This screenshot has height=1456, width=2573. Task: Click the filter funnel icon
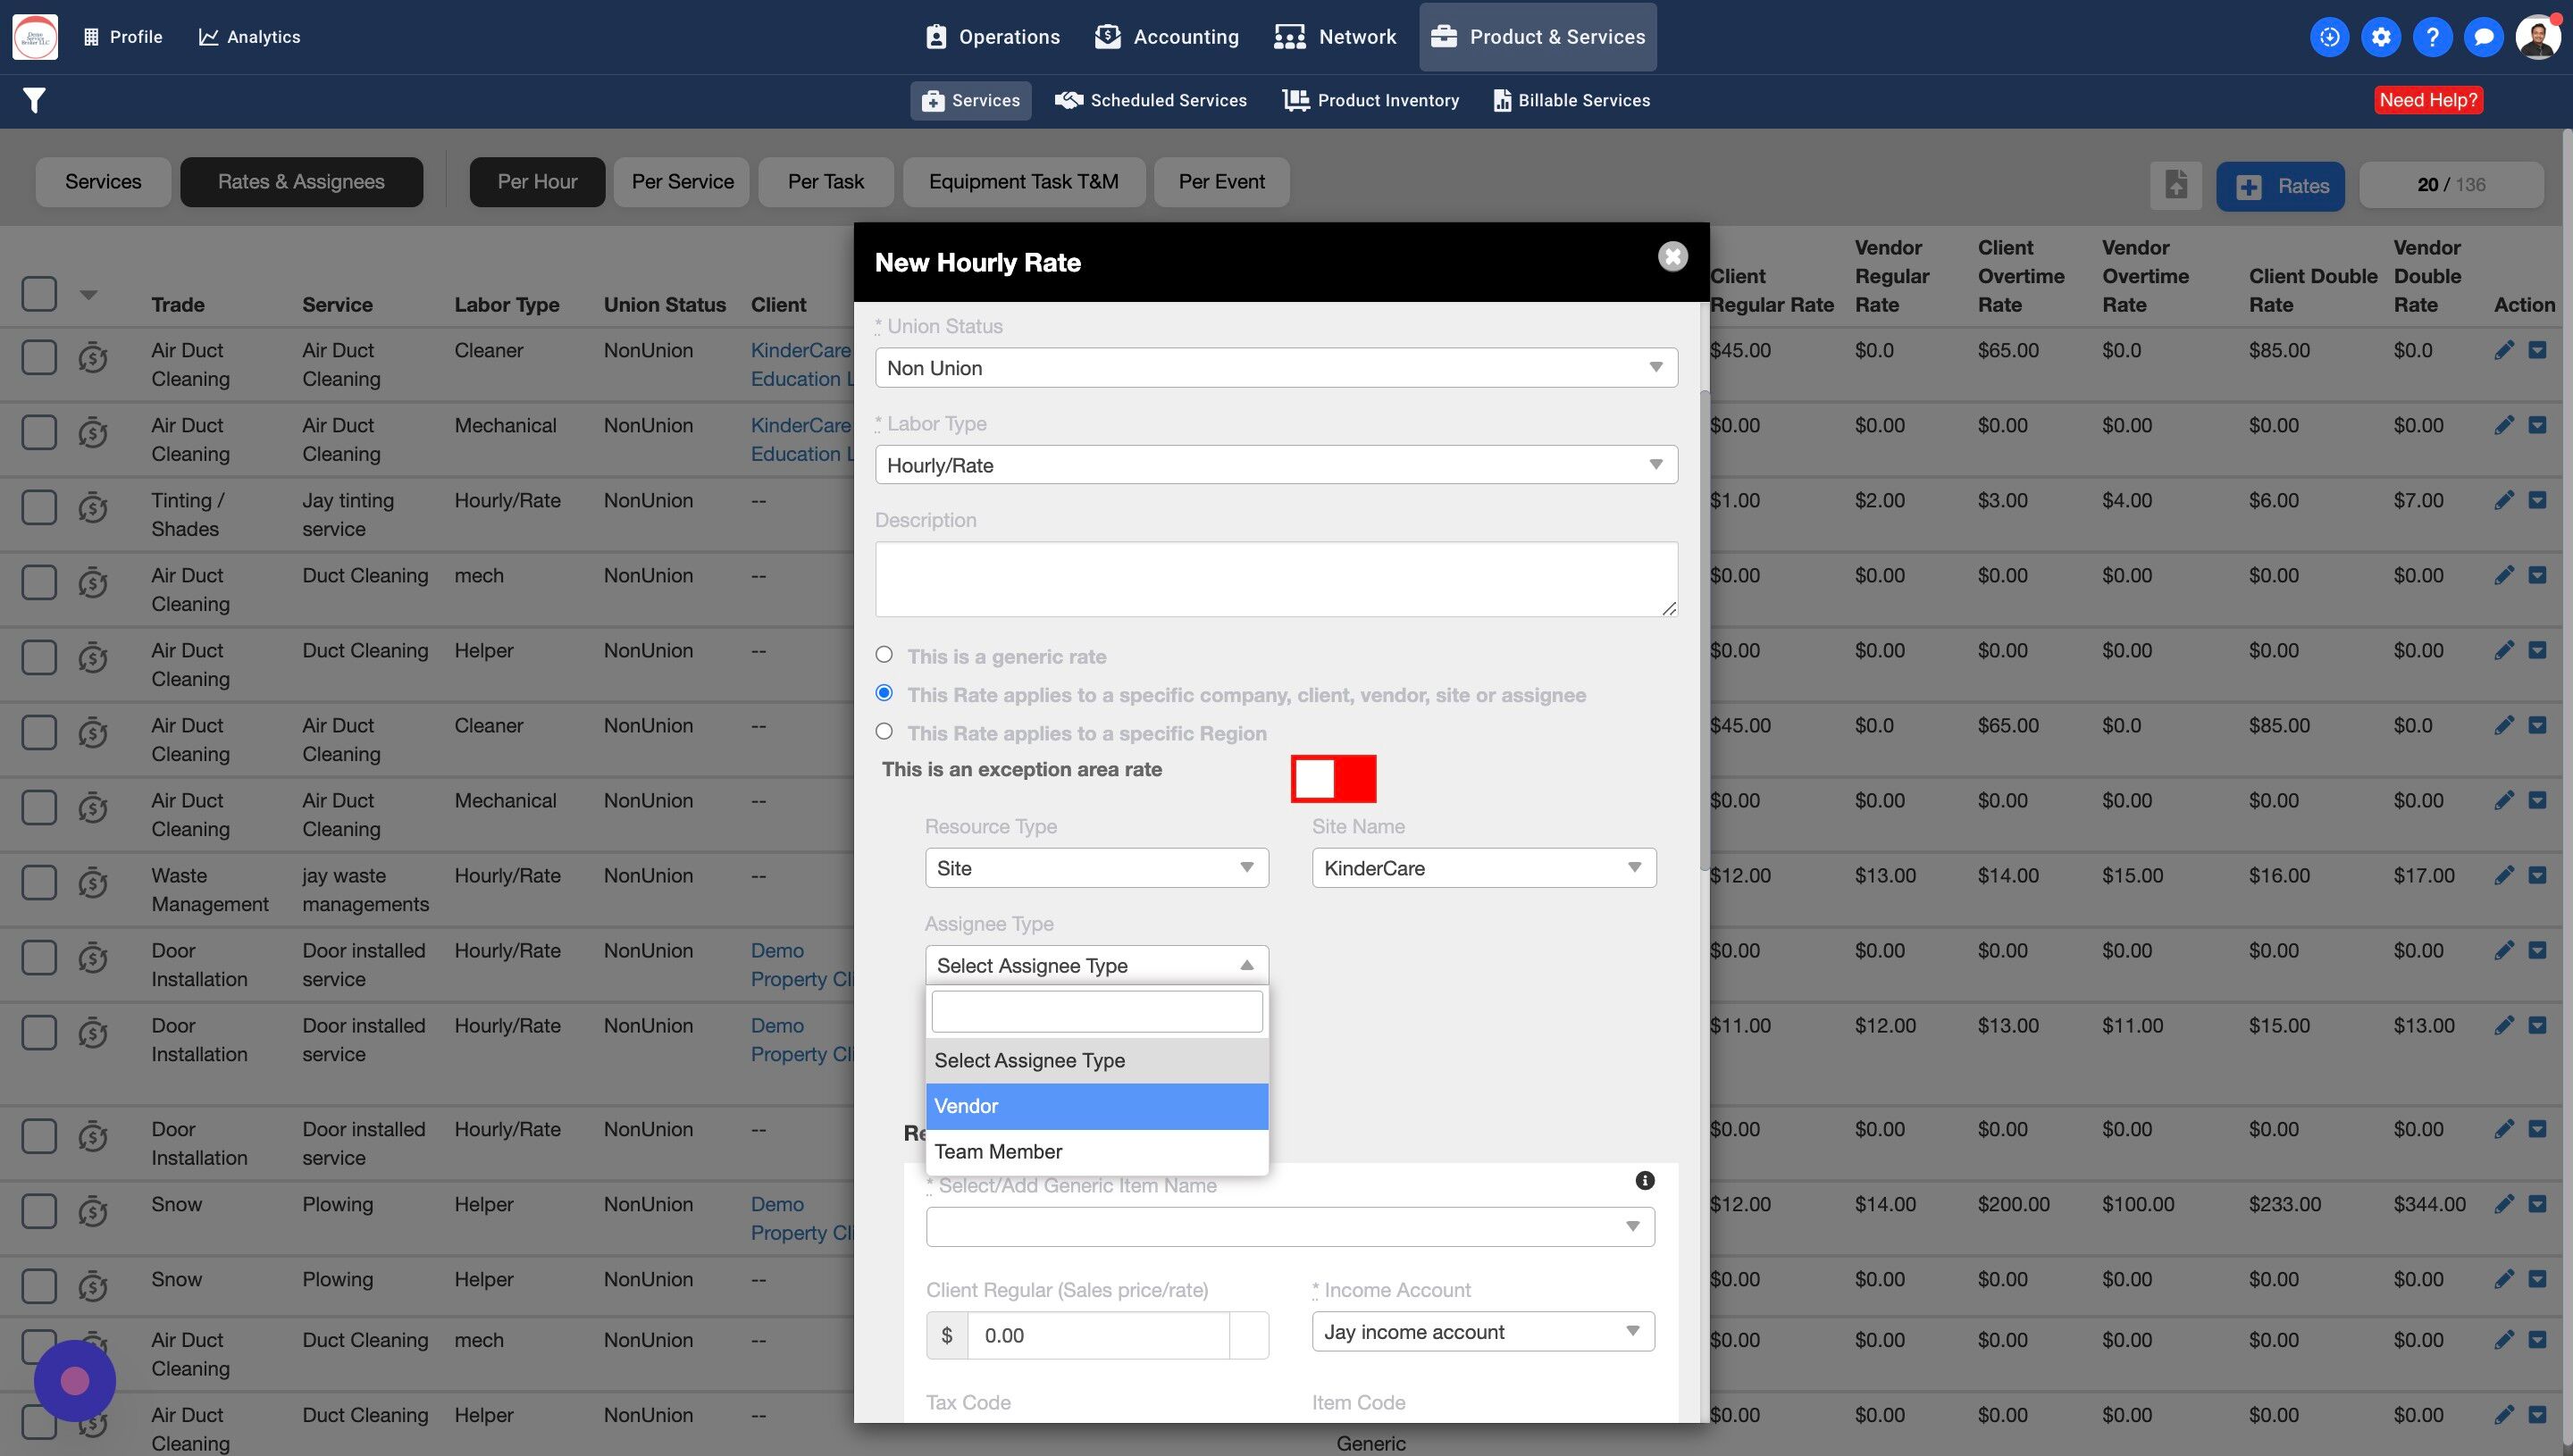coord(34,100)
